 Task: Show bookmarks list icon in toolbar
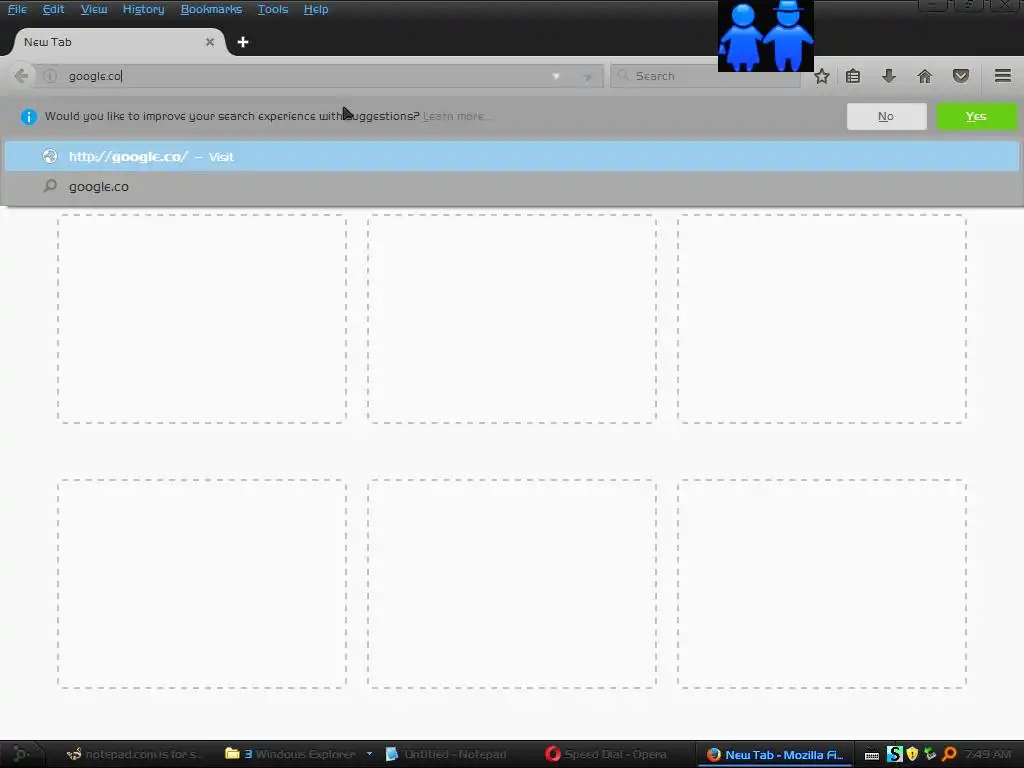point(853,76)
